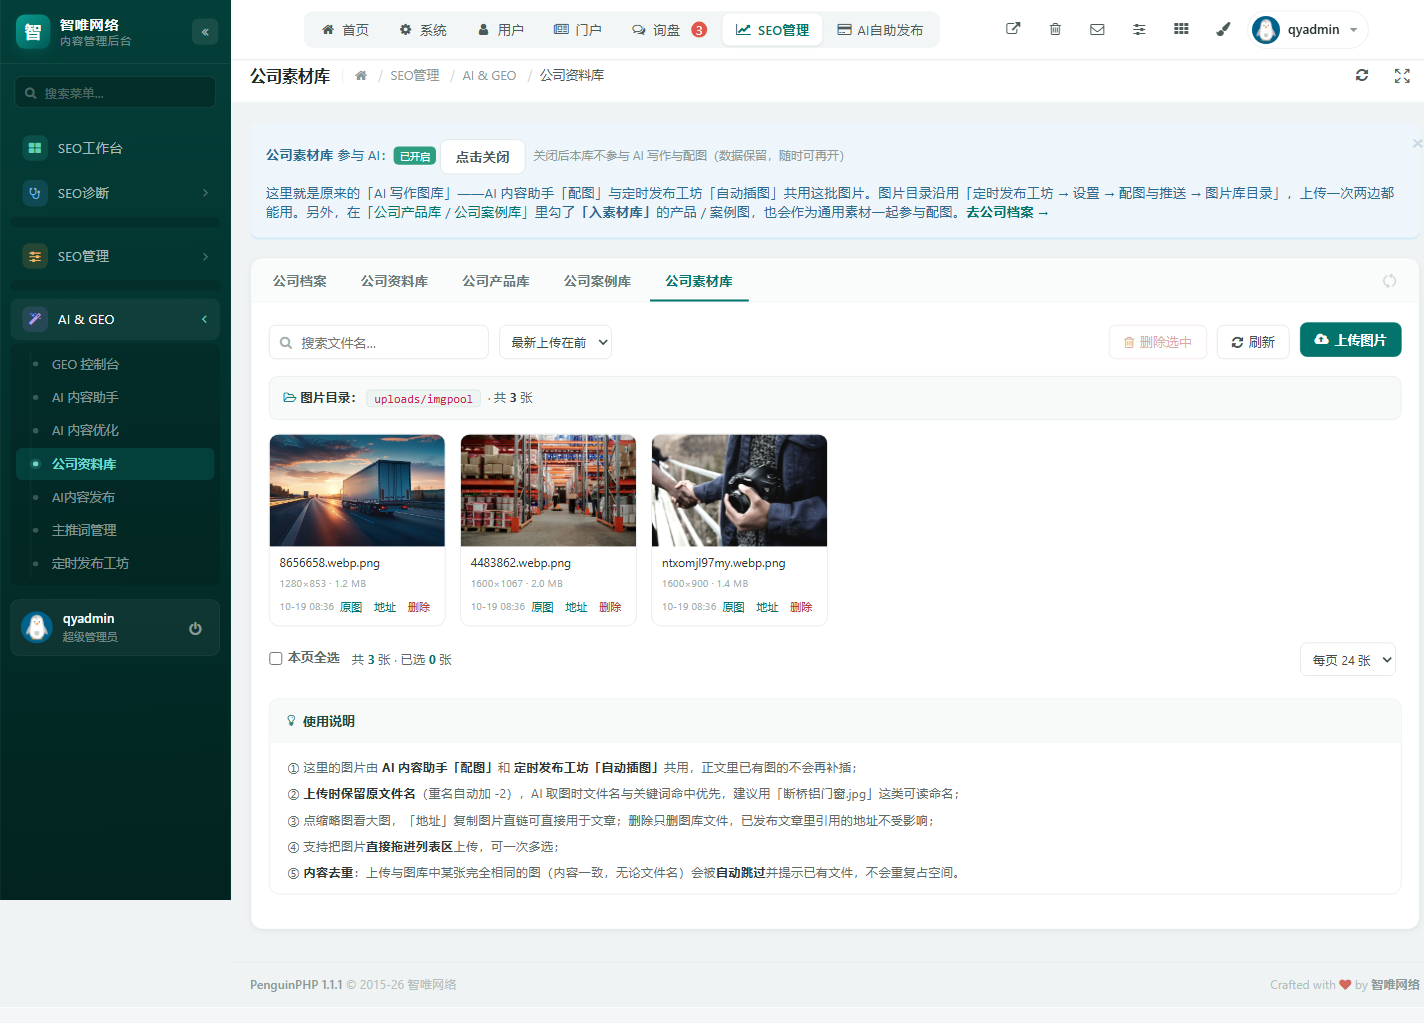Click the paintbrush theme icon
The width and height of the screenshot is (1424, 1023).
click(x=1223, y=29)
